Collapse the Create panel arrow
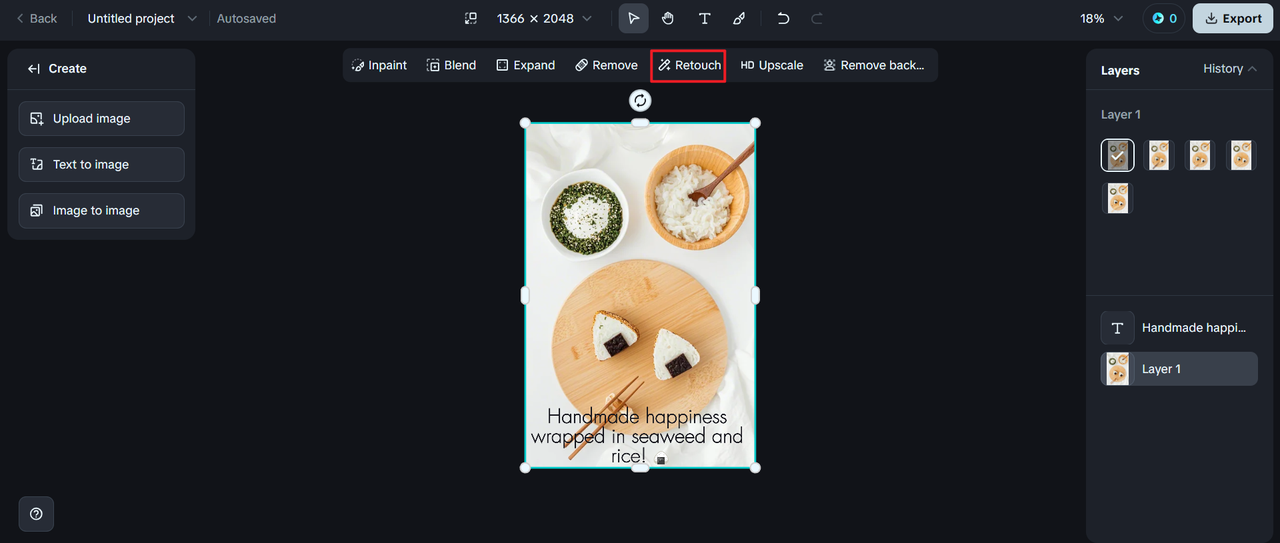The height and width of the screenshot is (543, 1280). (x=33, y=69)
